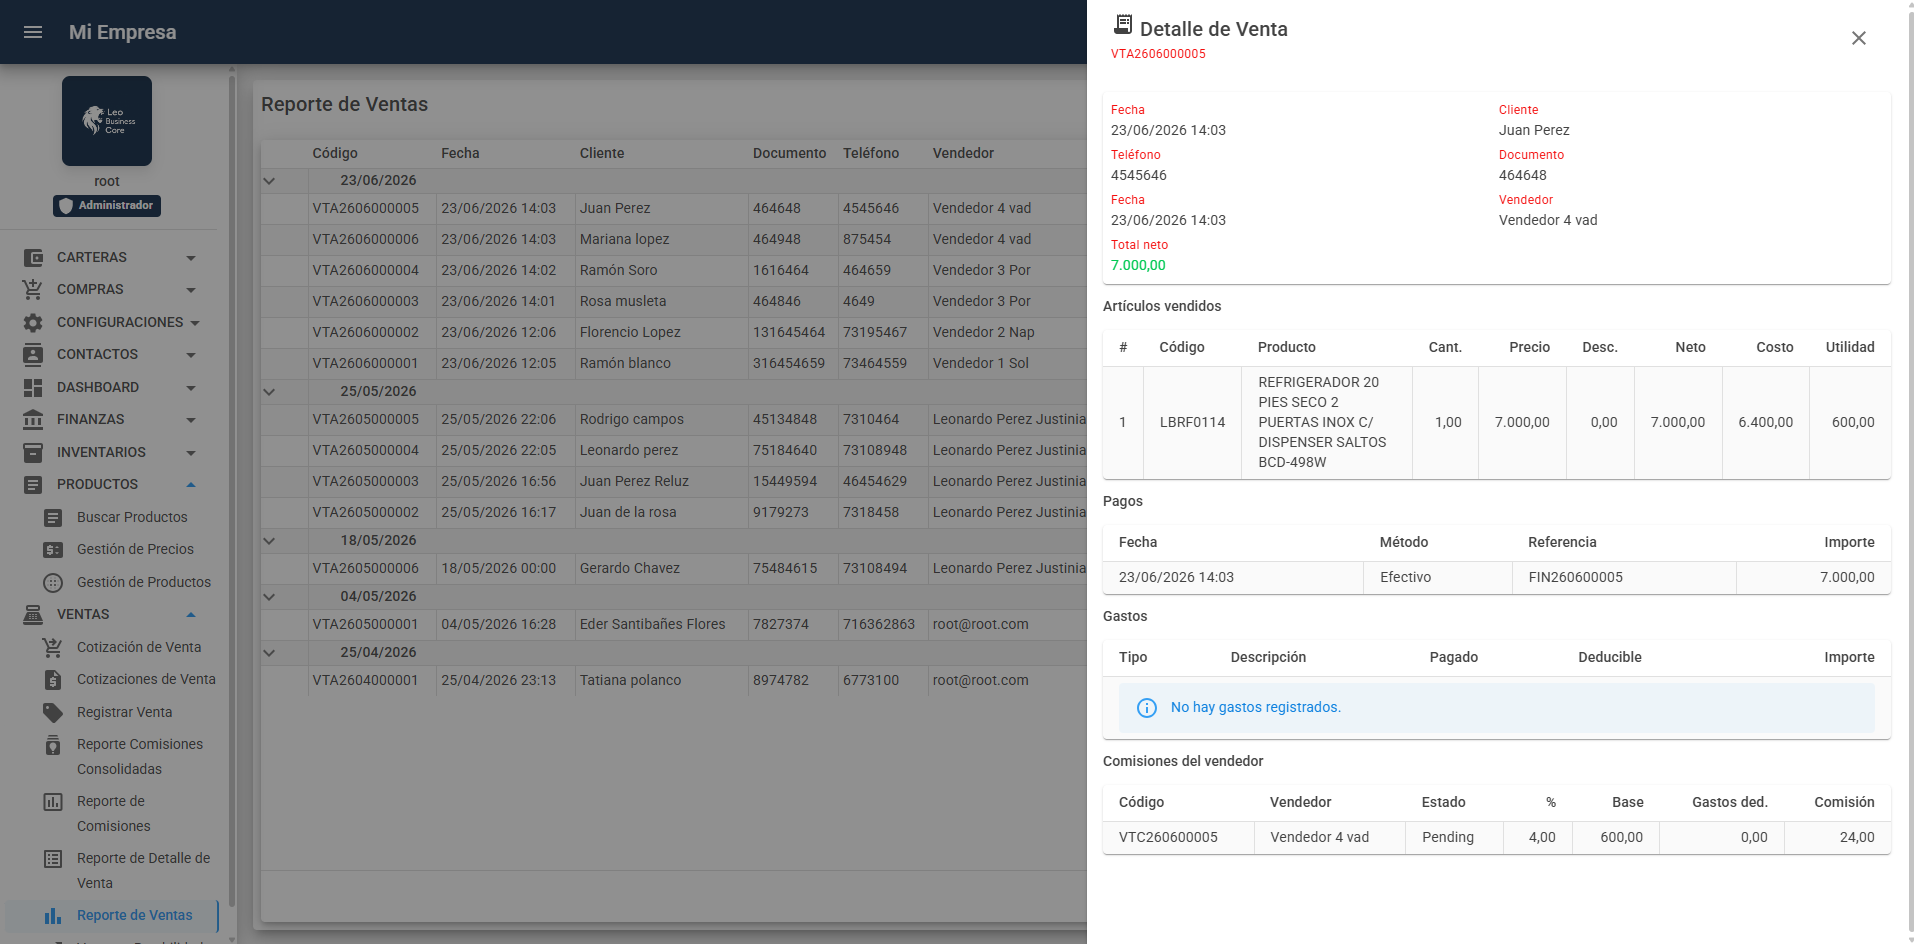Click the info icon in the no-gastos notice
This screenshot has width=1914, height=944.
coord(1147,708)
